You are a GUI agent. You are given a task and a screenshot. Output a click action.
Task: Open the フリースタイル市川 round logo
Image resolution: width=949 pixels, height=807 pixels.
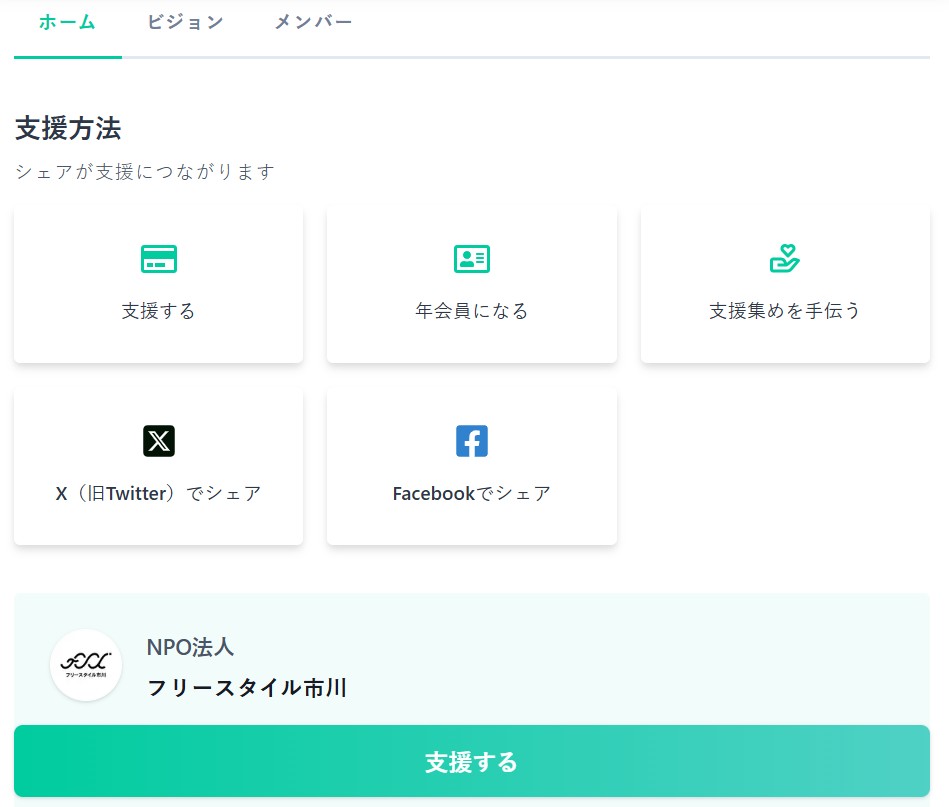(86, 665)
